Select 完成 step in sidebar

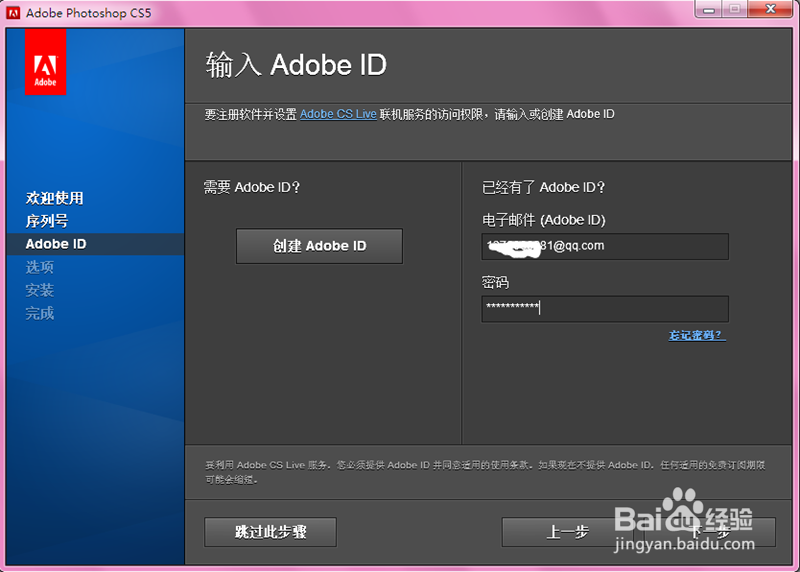click(40, 313)
